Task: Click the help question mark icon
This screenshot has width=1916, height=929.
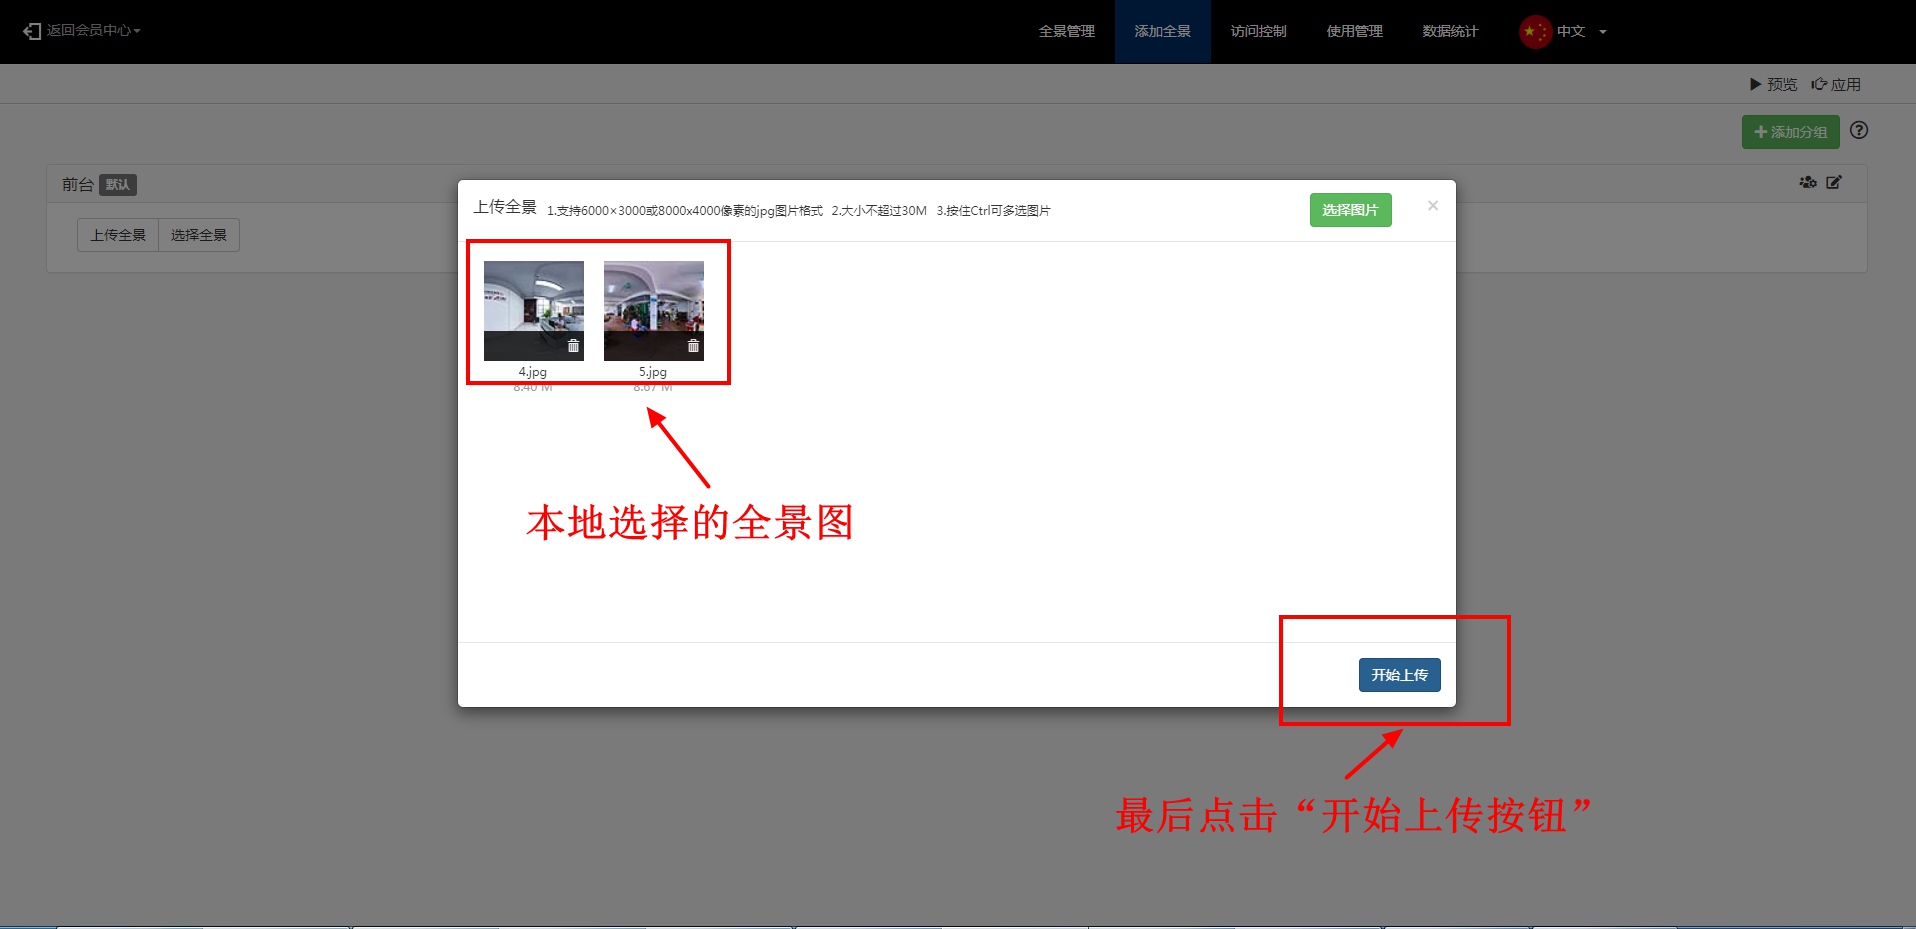Action: pyautogui.click(x=1859, y=131)
